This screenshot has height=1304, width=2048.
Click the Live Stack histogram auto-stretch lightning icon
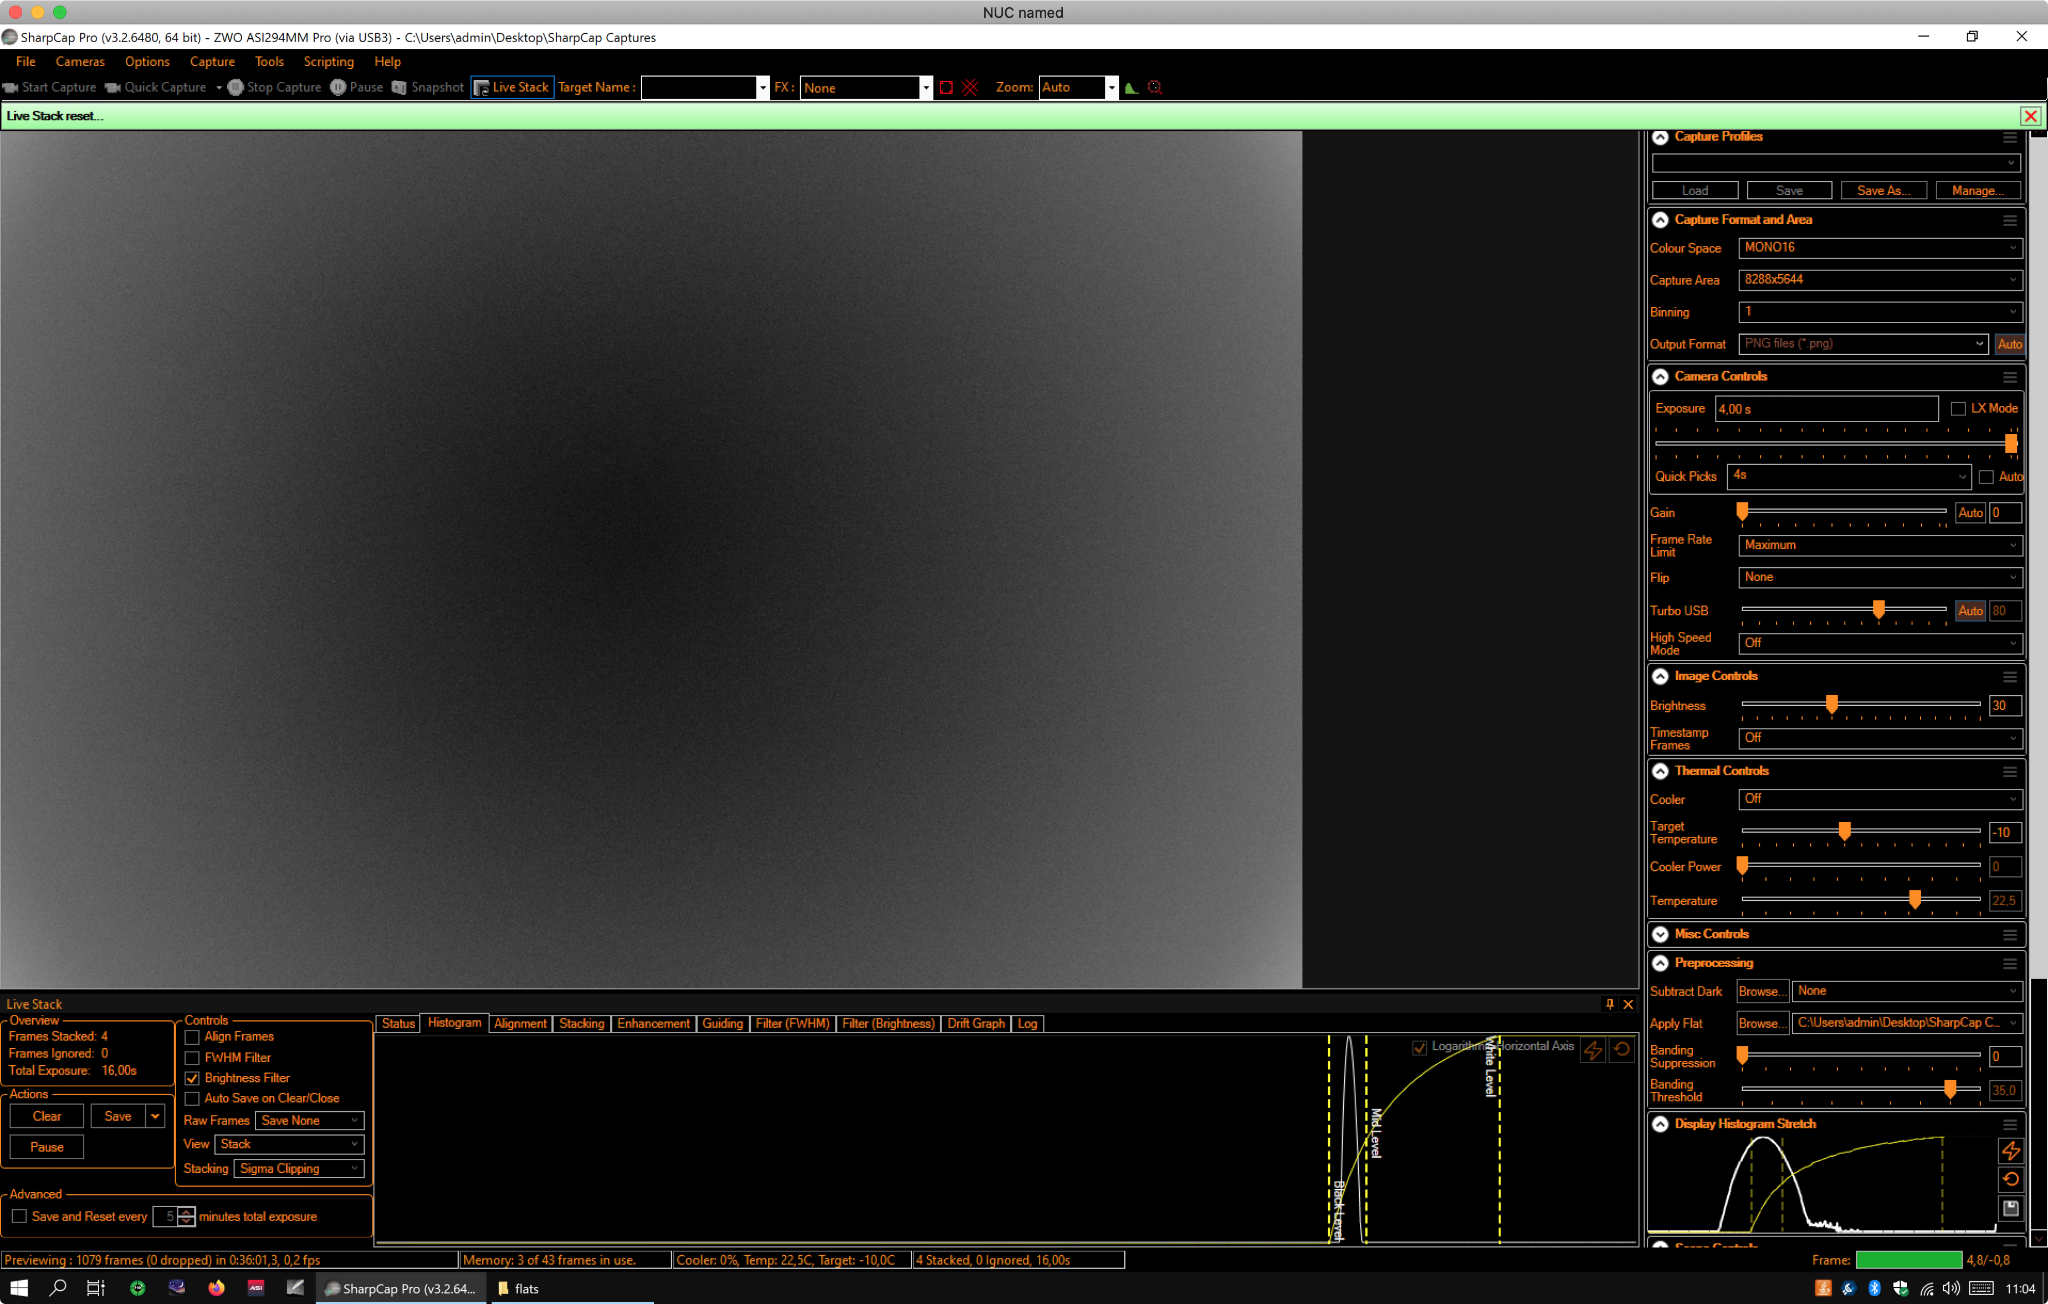1593,1049
